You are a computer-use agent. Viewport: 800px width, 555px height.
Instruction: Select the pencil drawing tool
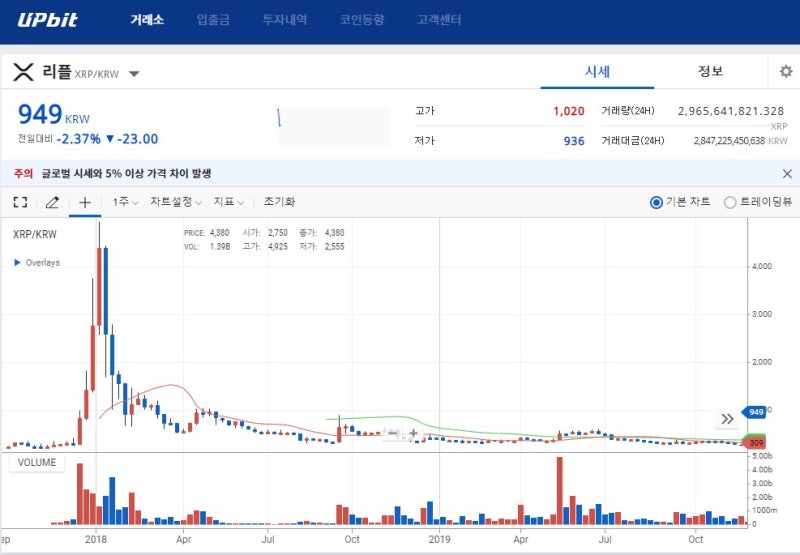coord(52,202)
